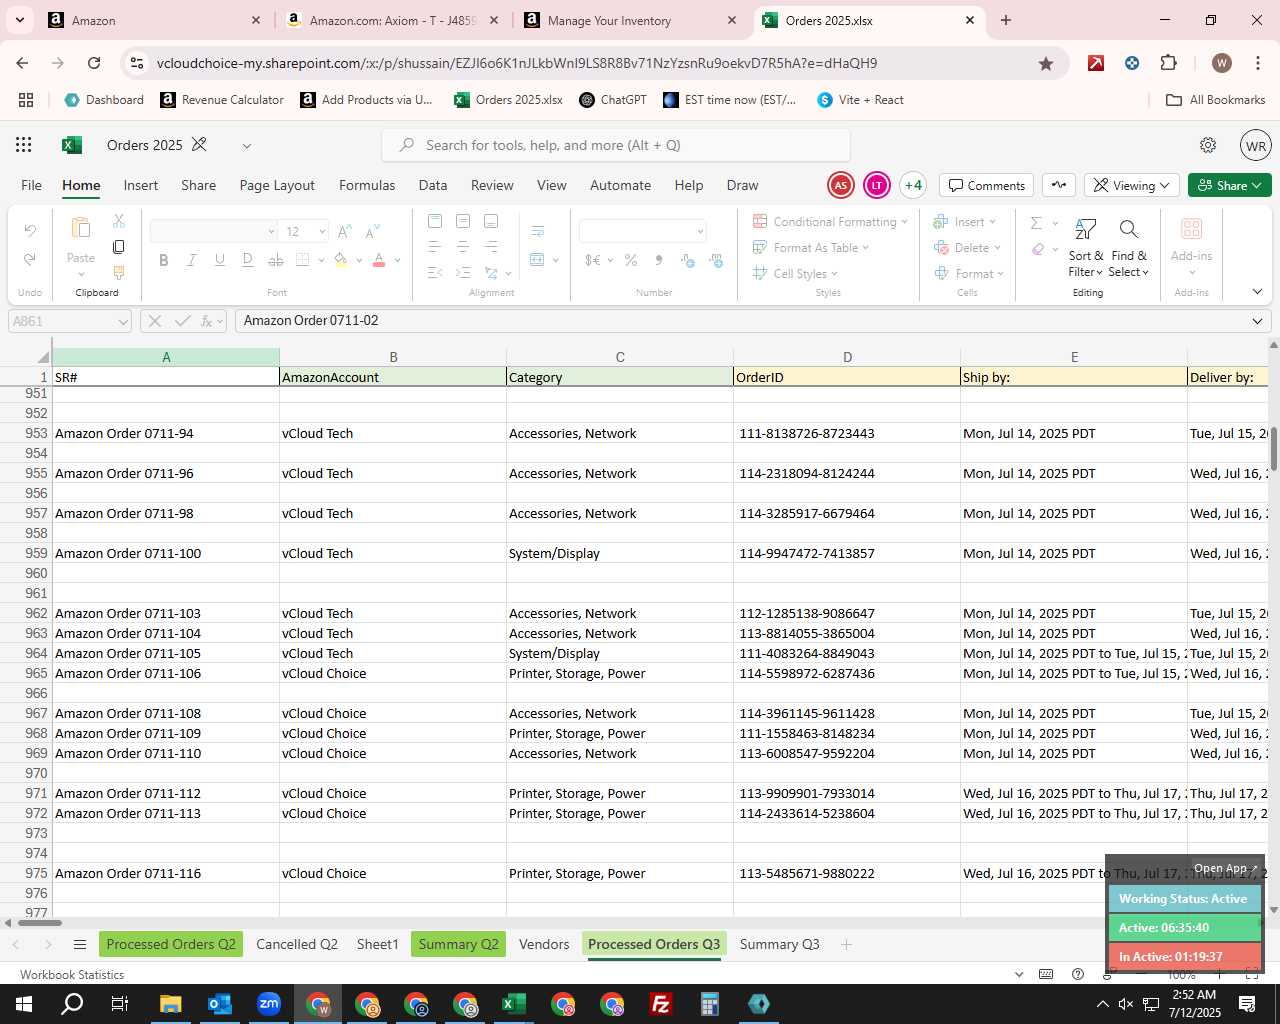Viewport: 1280px width, 1024px height.
Task: Click the Cut scissors icon
Action: point(119,220)
